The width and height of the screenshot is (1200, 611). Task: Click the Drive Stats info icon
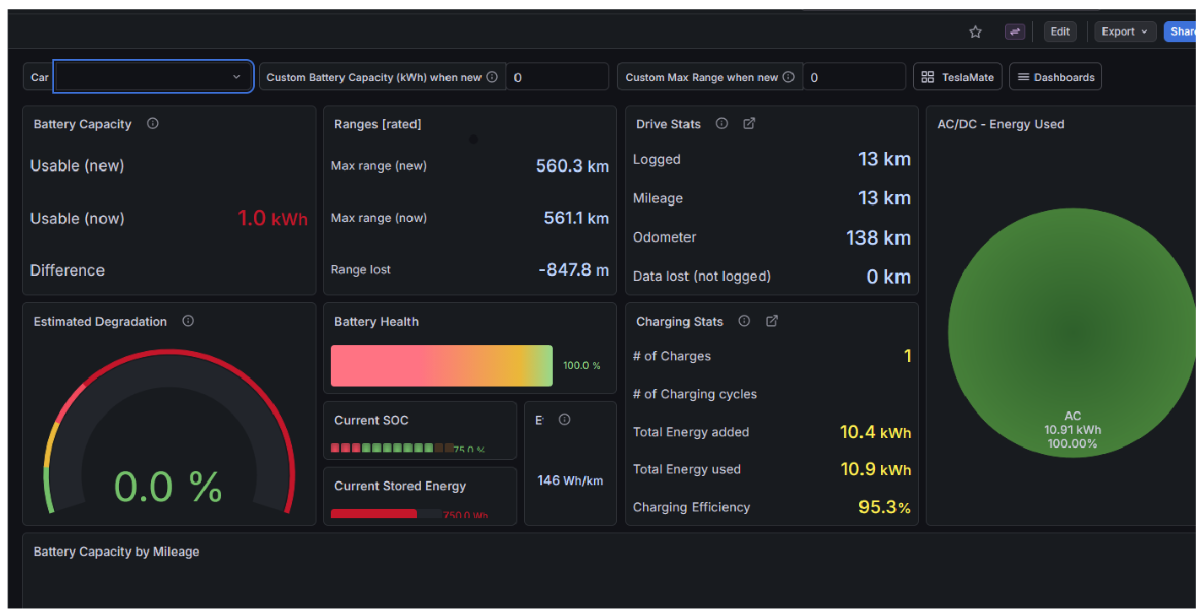[722, 124]
